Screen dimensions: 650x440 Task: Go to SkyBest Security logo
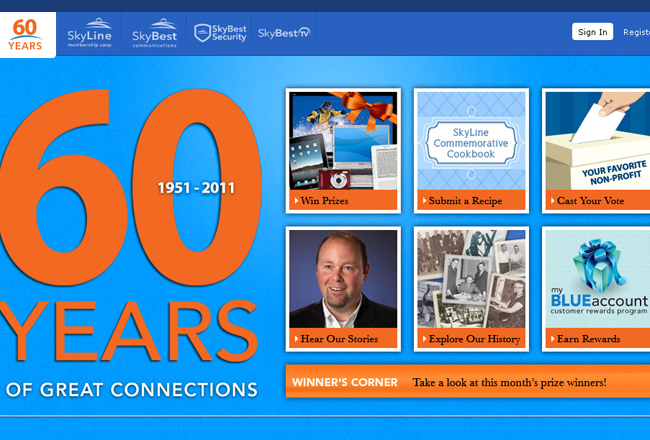(220, 33)
